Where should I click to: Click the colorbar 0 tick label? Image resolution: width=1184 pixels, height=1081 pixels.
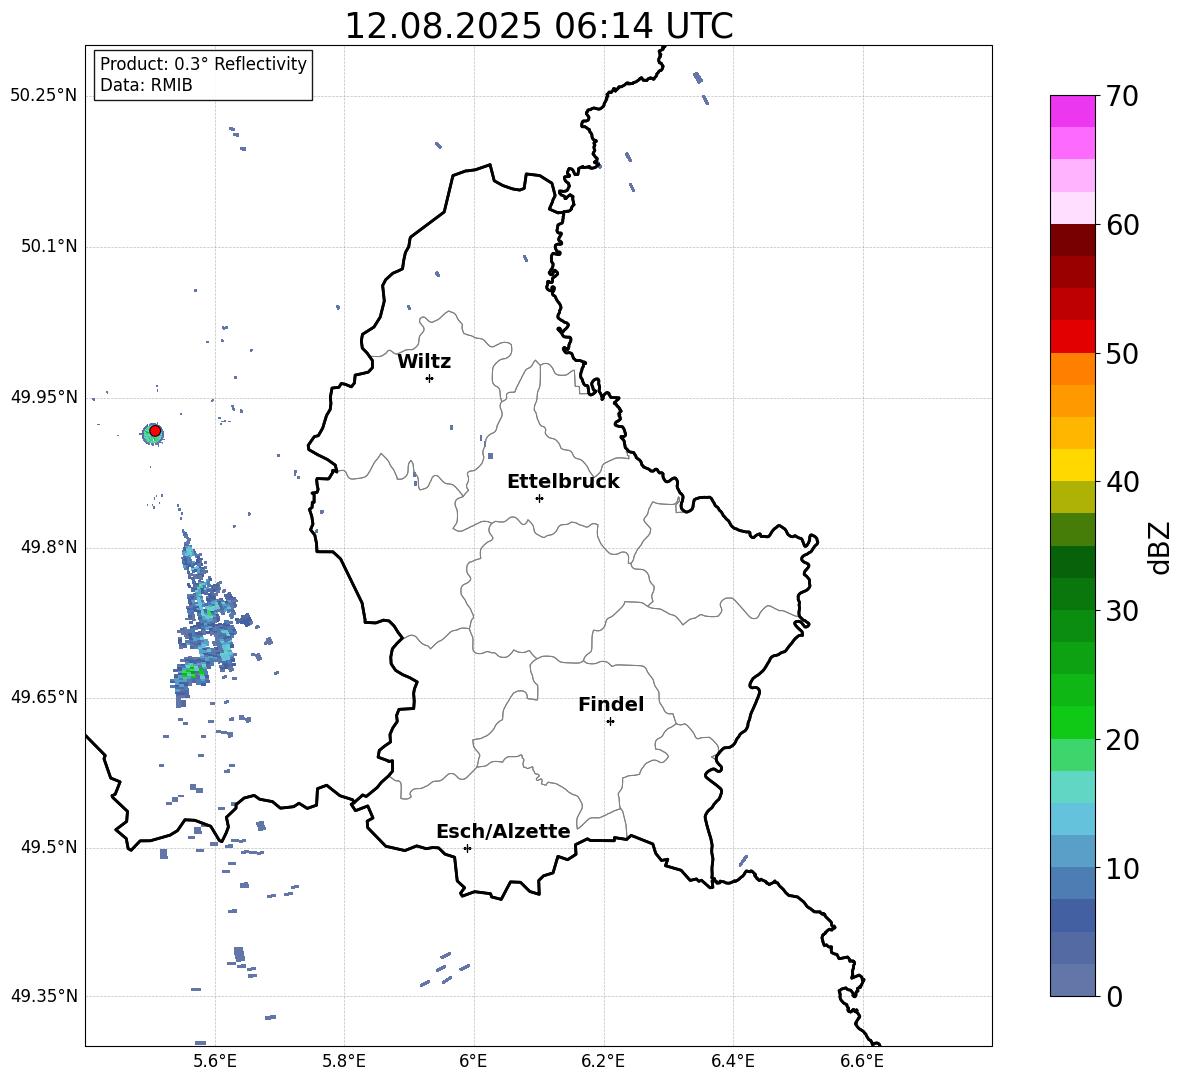click(x=1114, y=996)
